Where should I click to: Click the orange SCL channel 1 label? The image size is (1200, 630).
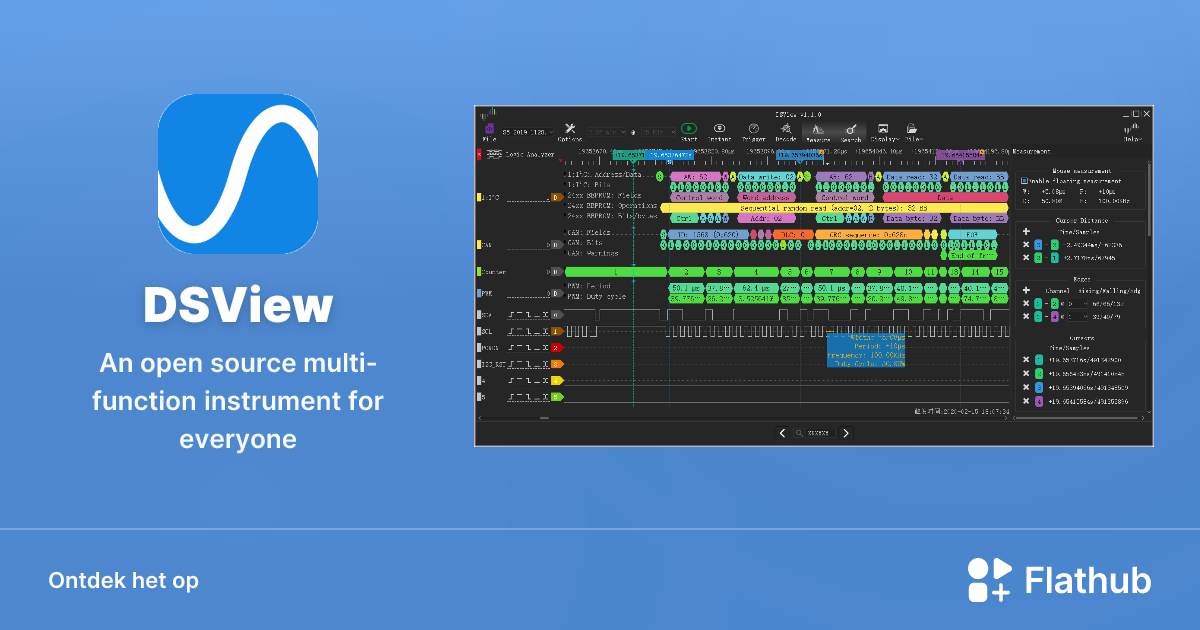[x=556, y=331]
